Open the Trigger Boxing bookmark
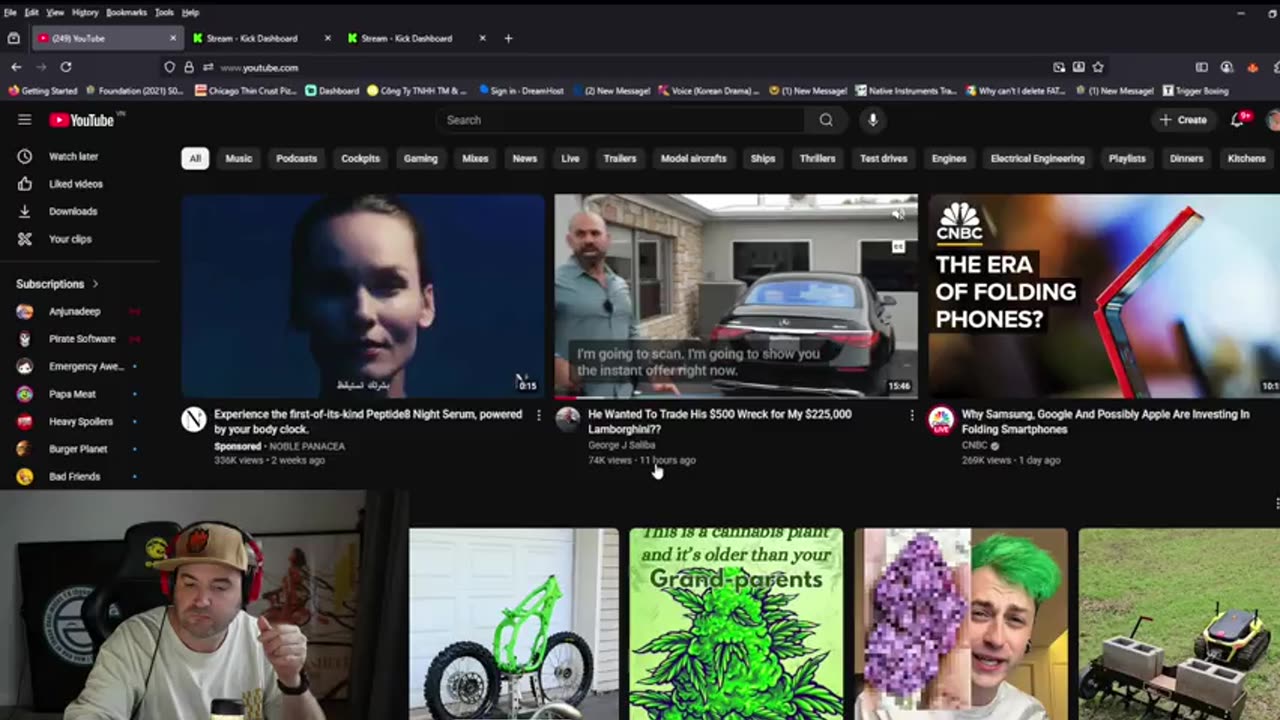1280x720 pixels. [1195, 91]
